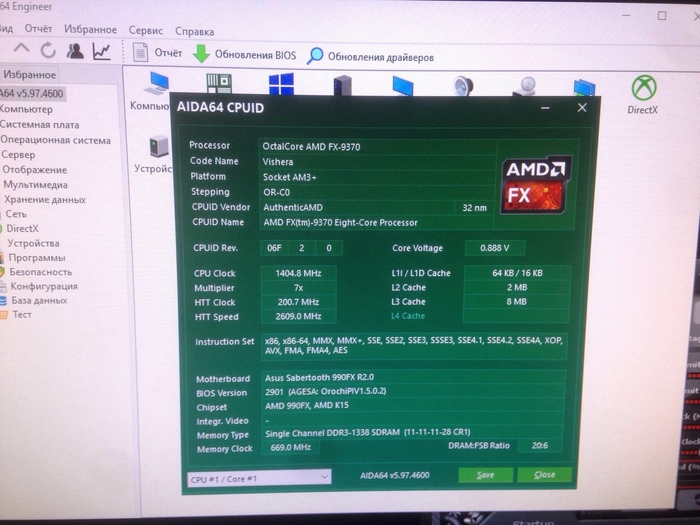Select Безопасность in the sidebar tree
The width and height of the screenshot is (700, 525).
[x=41, y=271]
